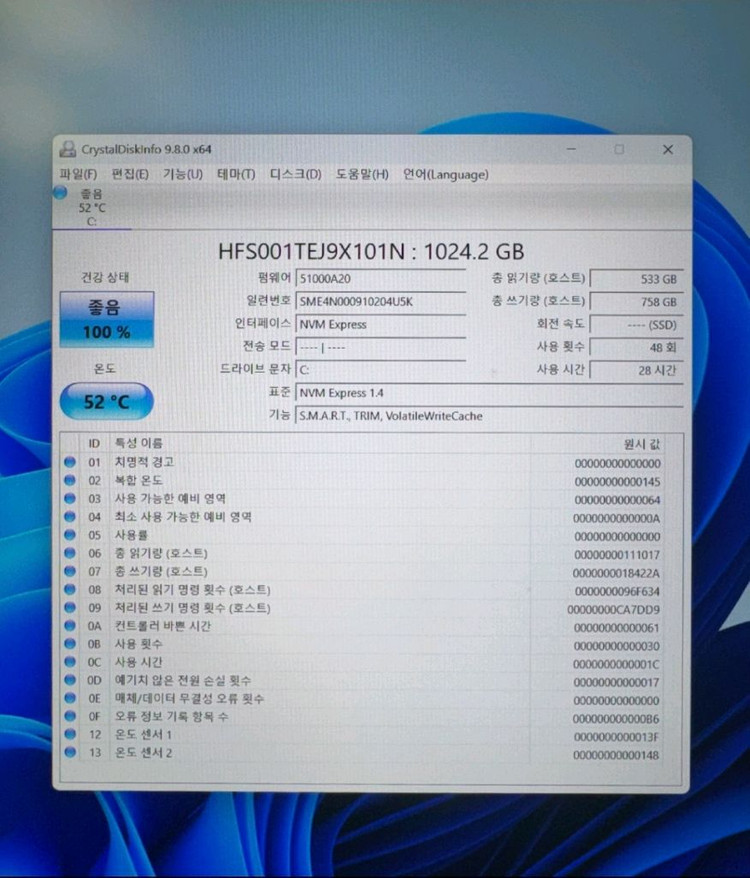Screen dimensions: 750x878
Task: Click the standard field NVM Express 1.4
Action: tap(489, 393)
